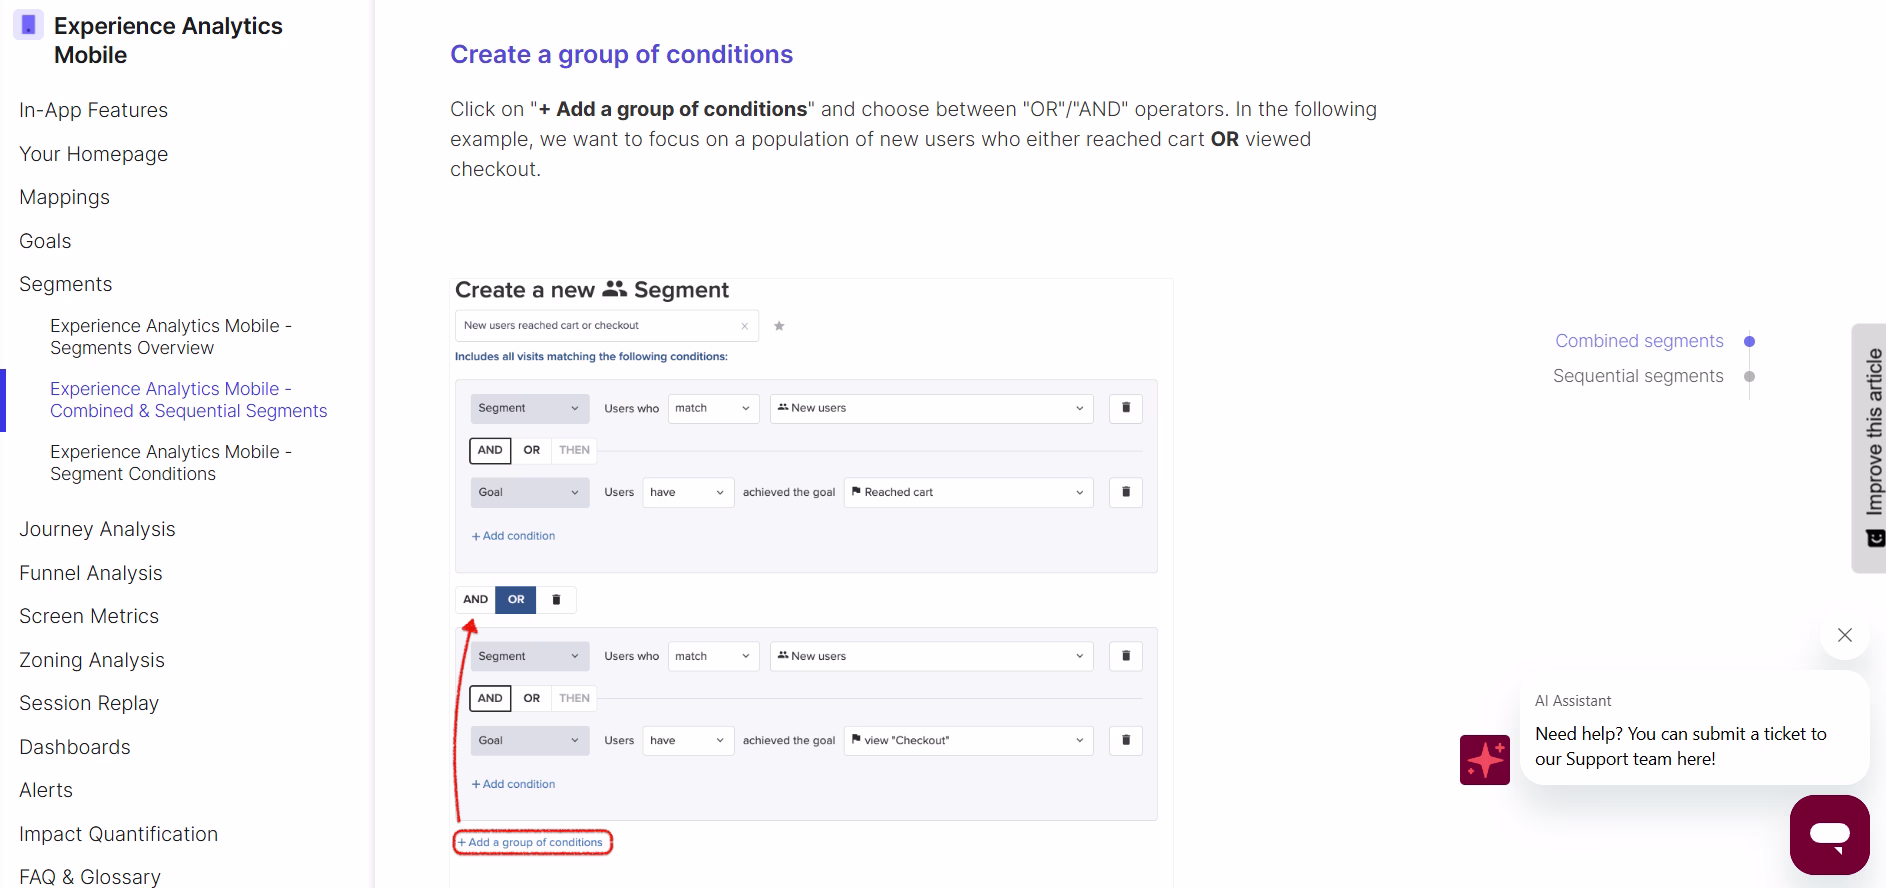Delete the view "Checkout" goal condition
The width and height of the screenshot is (1886, 888).
pyautogui.click(x=1125, y=740)
